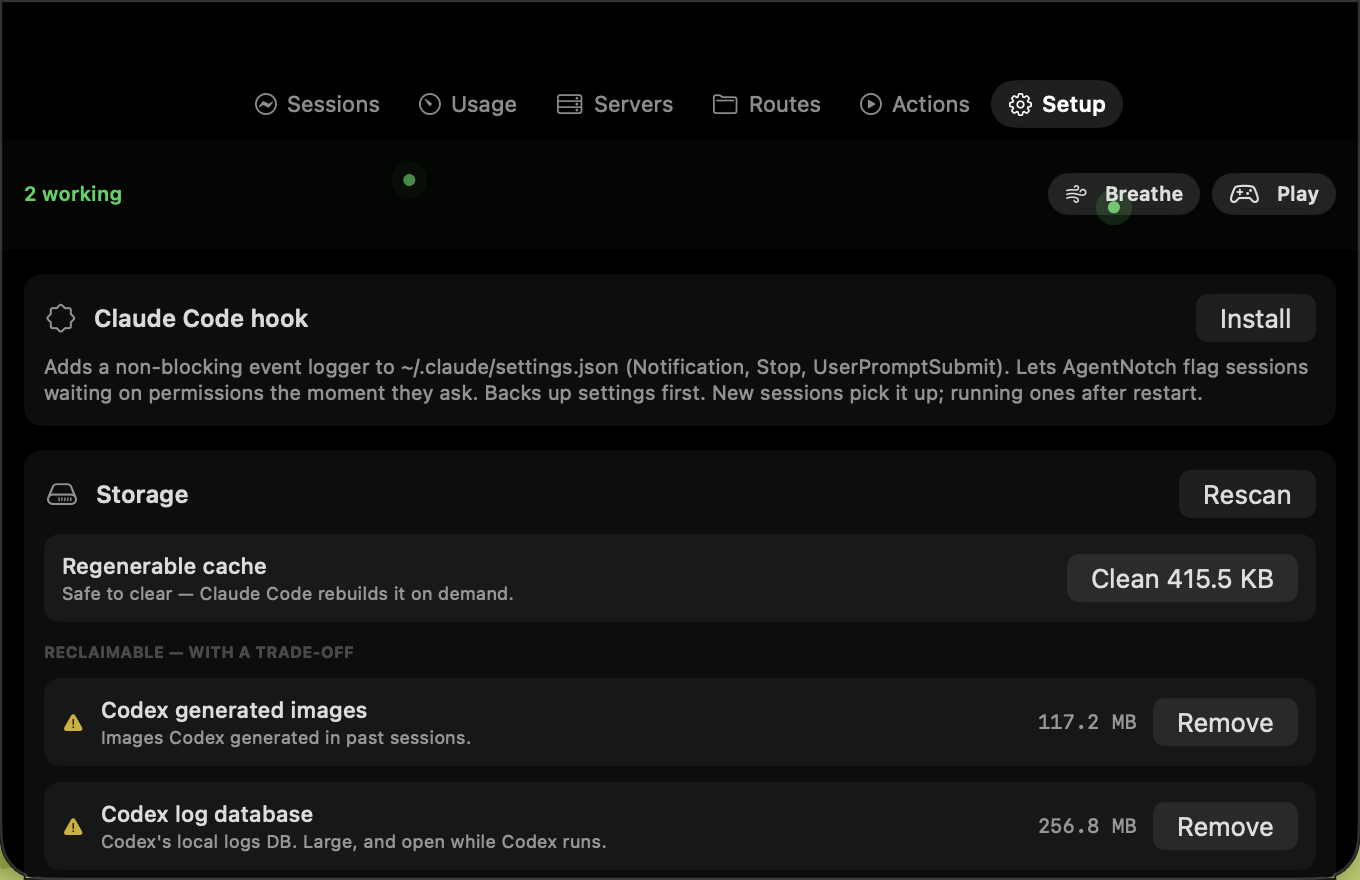Click the Storage drive icon
This screenshot has width=1360, height=880.
click(x=62, y=495)
